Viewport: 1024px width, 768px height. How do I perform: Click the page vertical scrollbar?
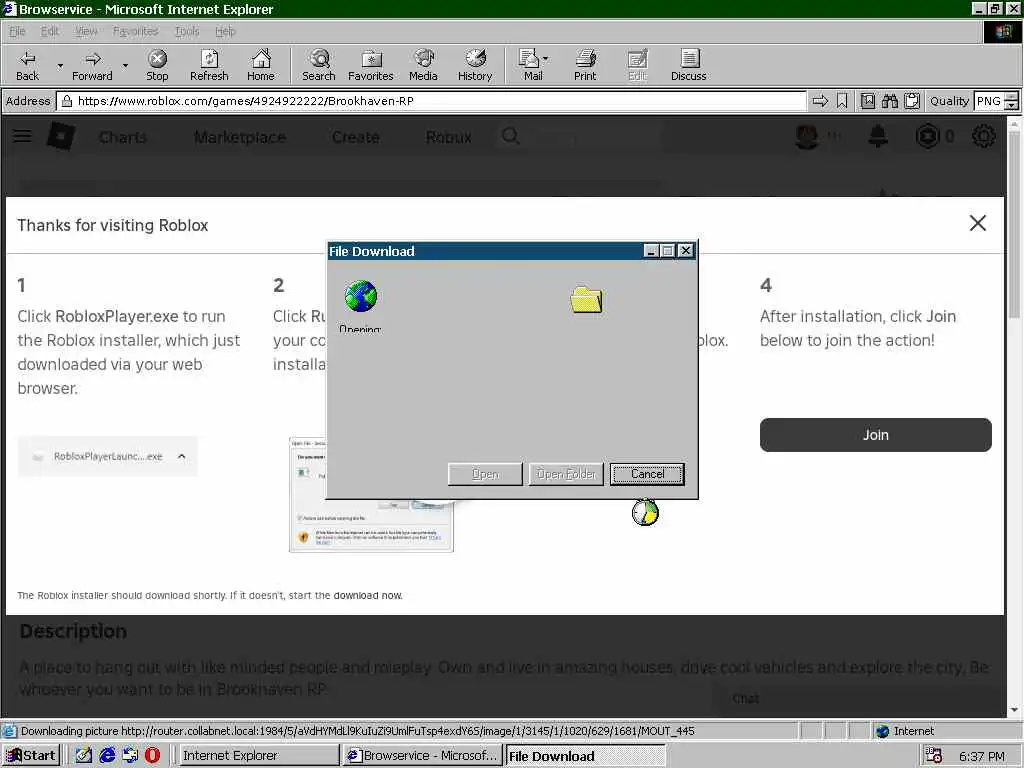click(1014, 418)
